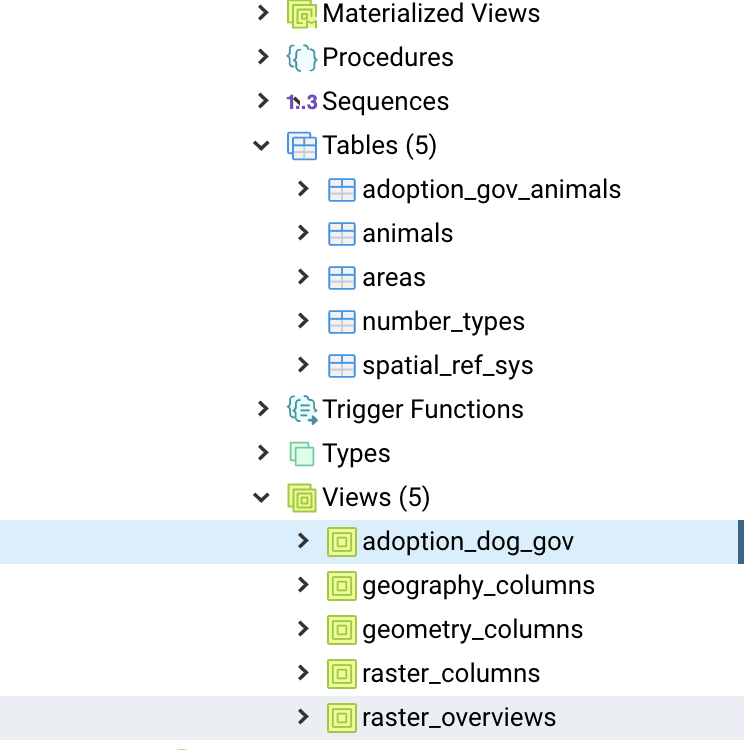Click the raster_columns view icon
This screenshot has width=744, height=750.
(342, 674)
